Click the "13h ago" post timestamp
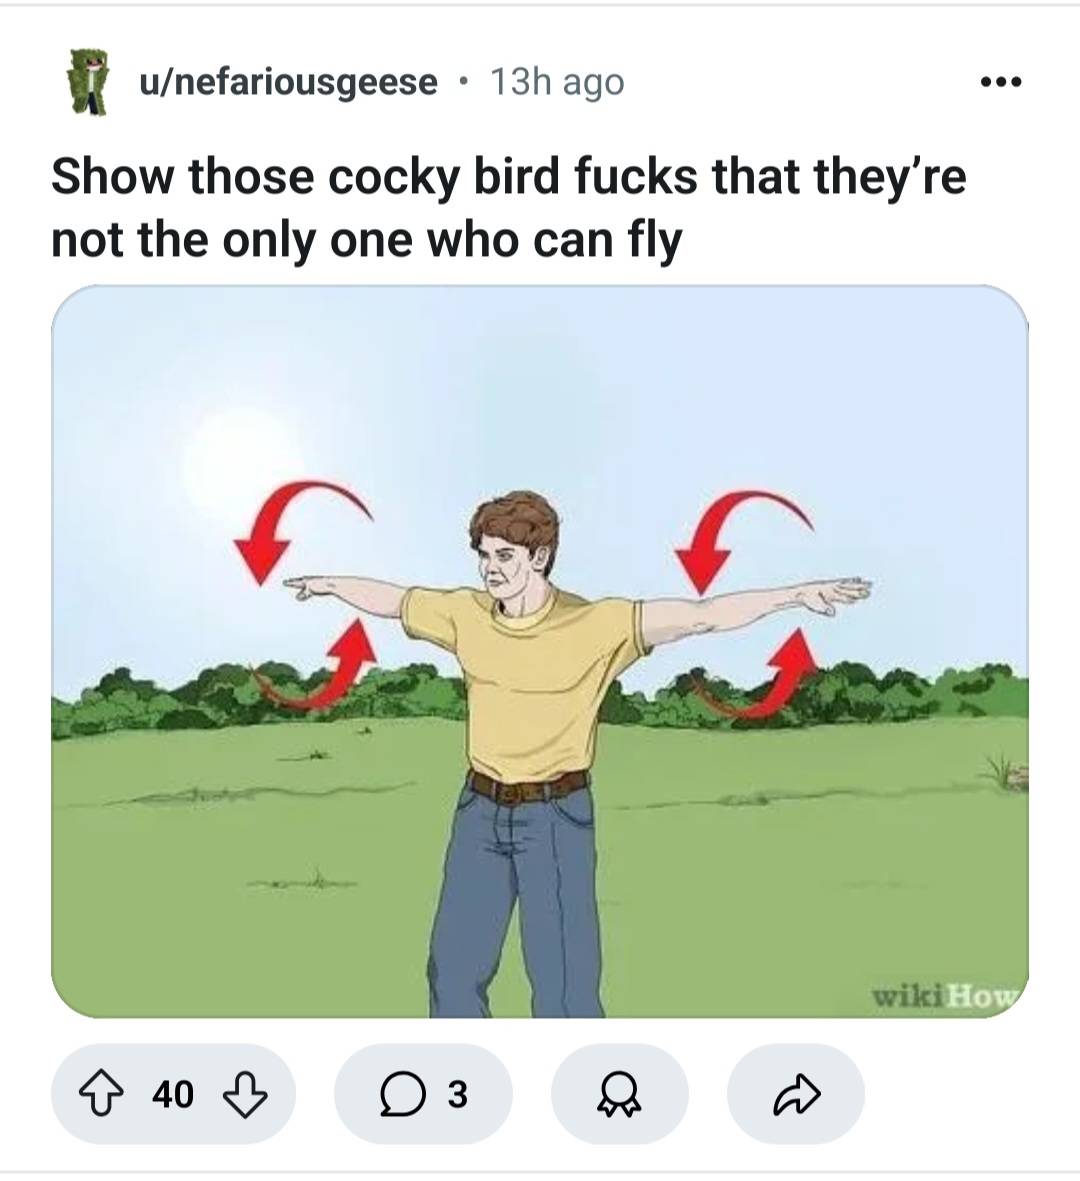 557,82
